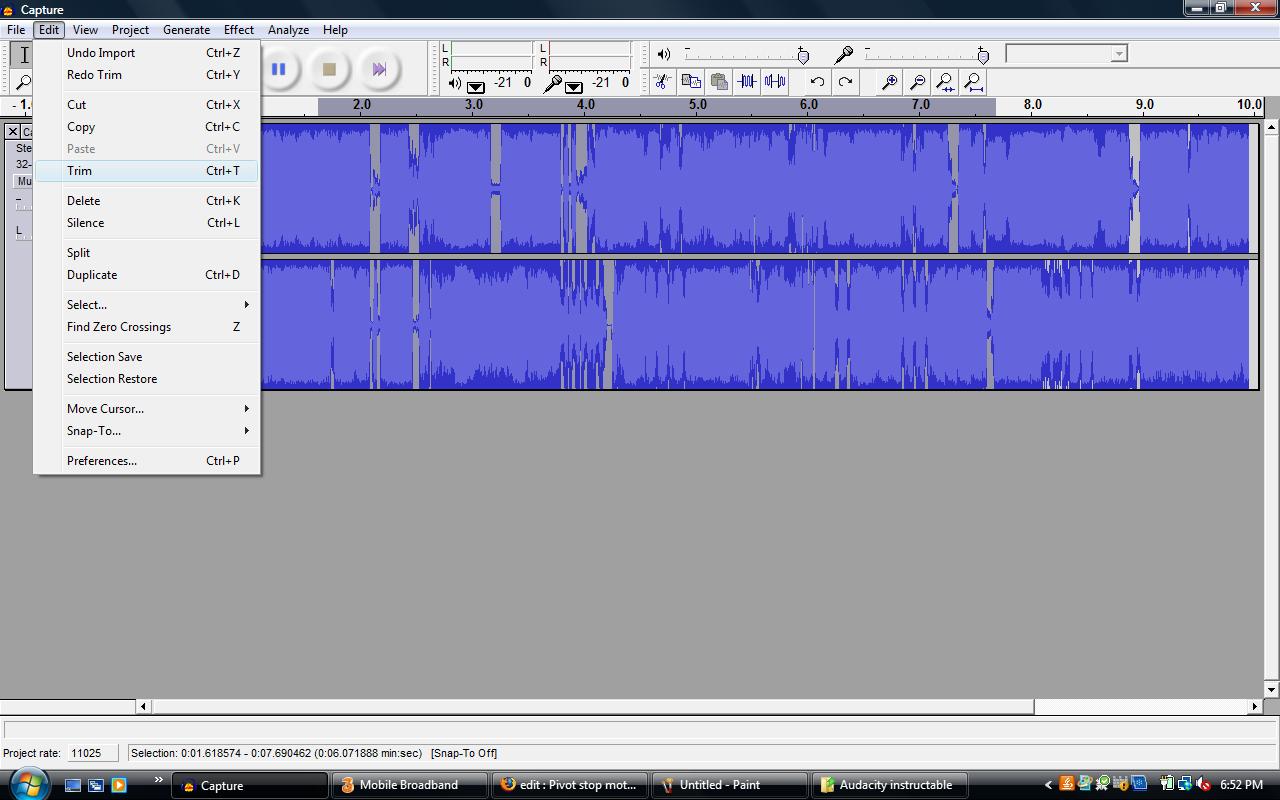Switch to Mobile Broadband taskbar button
Screen dimensions: 1280x800
[409, 785]
